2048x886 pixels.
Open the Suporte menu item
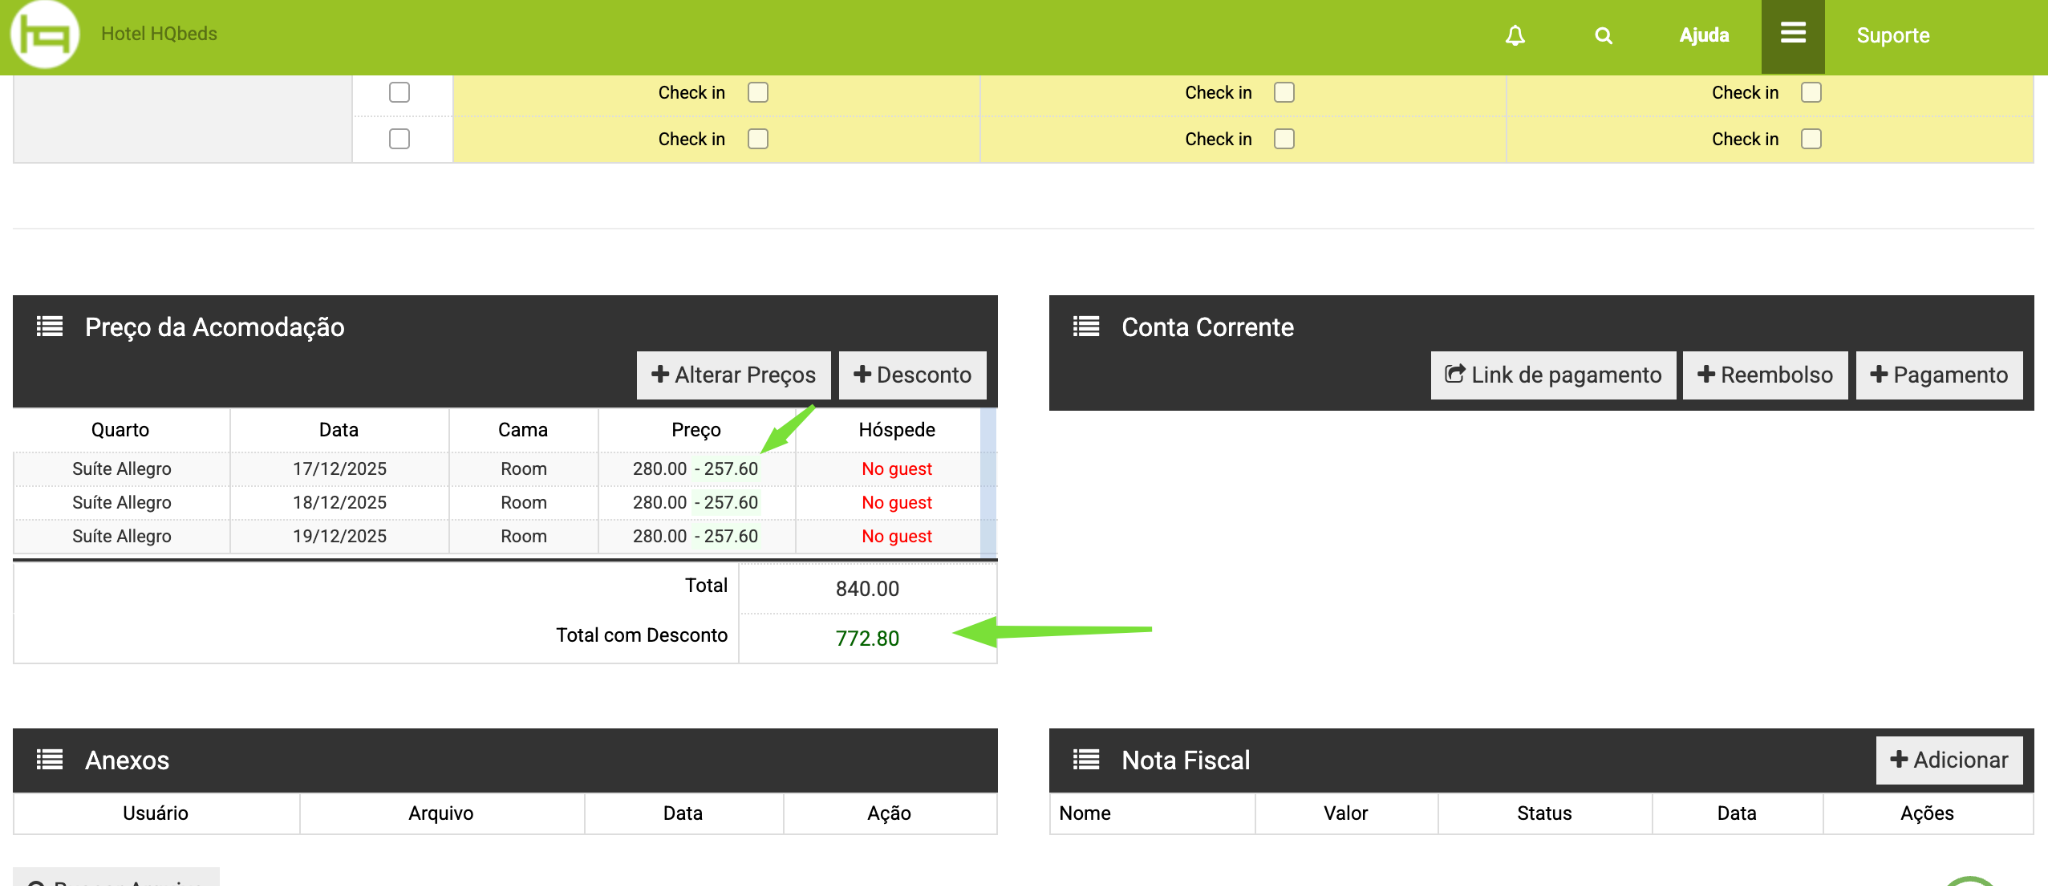coord(1892,36)
